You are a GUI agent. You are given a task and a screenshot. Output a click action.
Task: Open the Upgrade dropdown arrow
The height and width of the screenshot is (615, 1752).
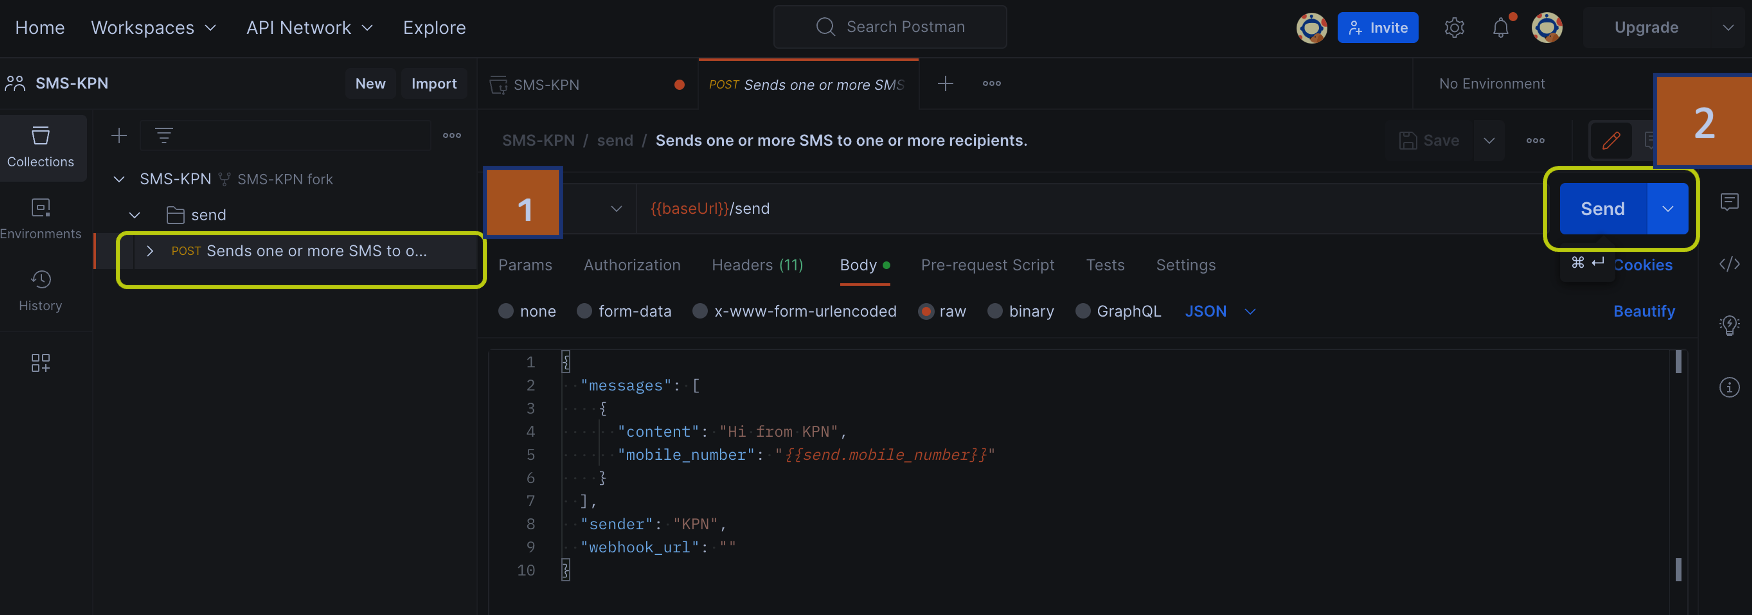tap(1728, 28)
